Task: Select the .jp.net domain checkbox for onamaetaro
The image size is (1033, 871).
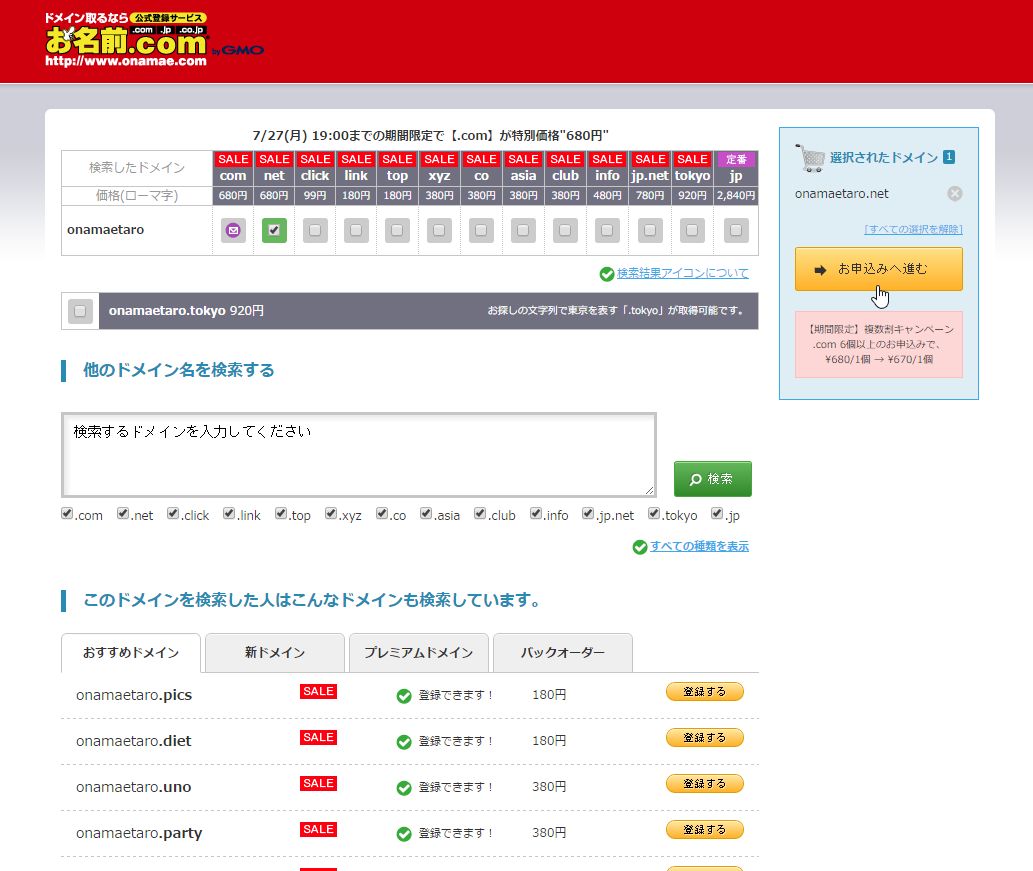Action: click(x=650, y=230)
